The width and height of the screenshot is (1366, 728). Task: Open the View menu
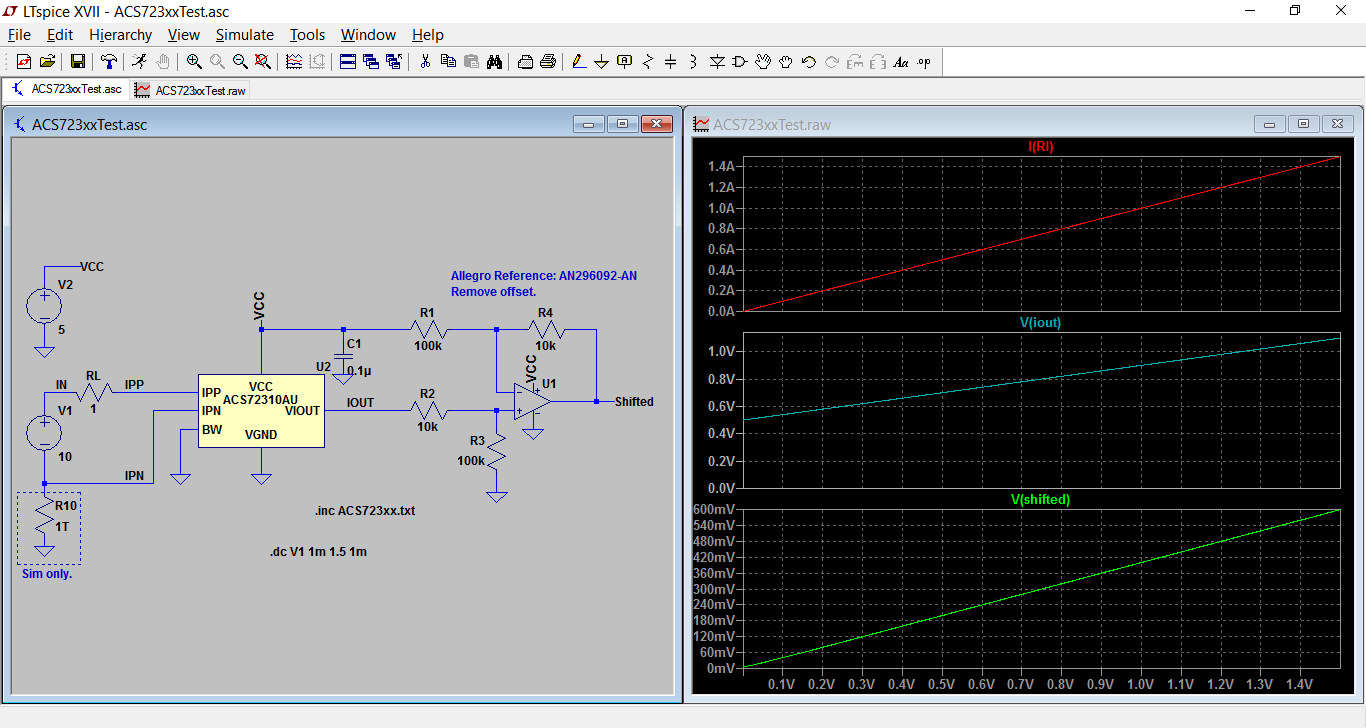click(x=184, y=35)
